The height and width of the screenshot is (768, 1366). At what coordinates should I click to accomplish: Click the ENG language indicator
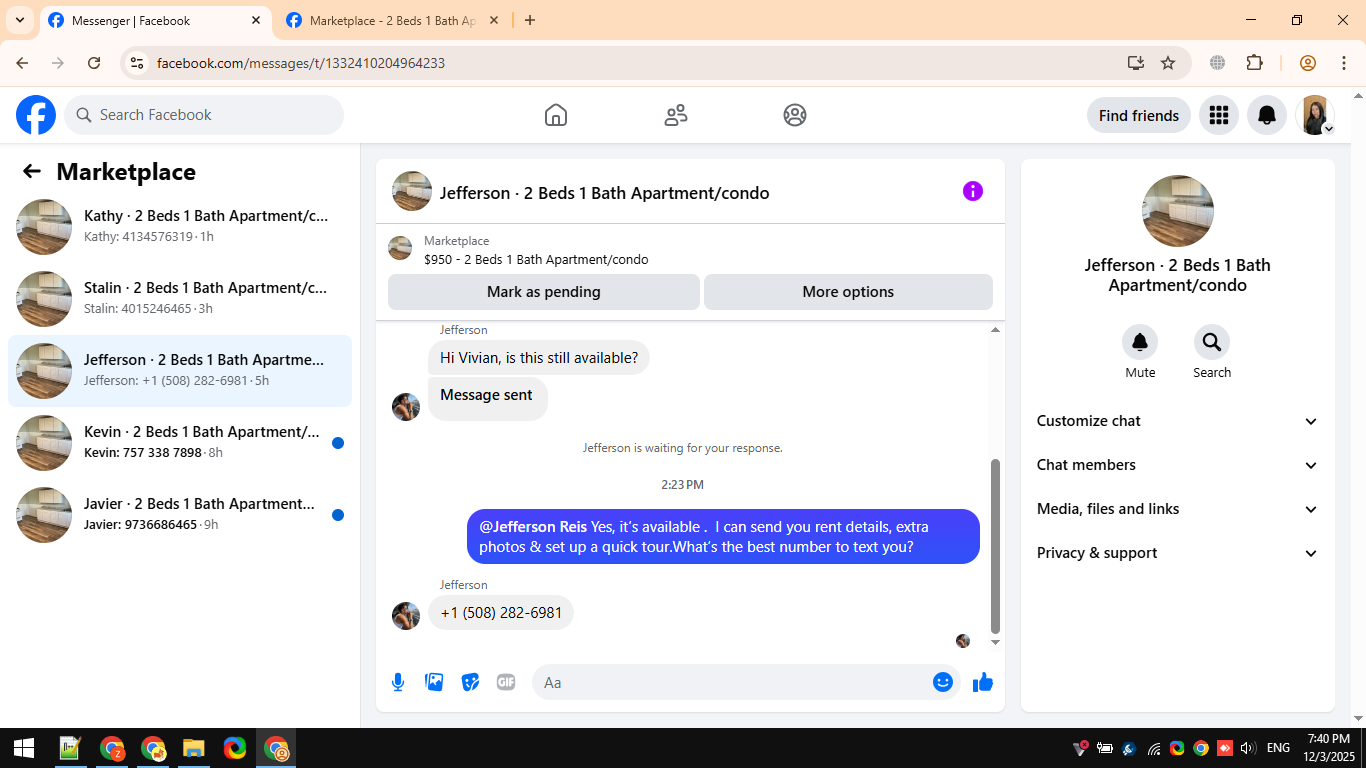pyautogui.click(x=1278, y=748)
